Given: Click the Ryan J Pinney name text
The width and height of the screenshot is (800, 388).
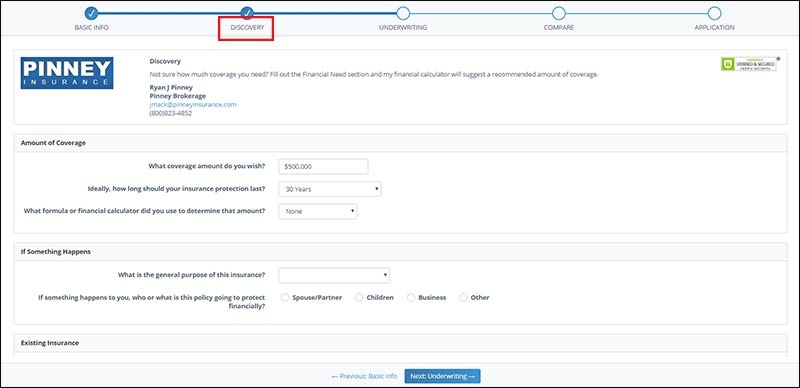Looking at the screenshot, I should coord(171,87).
